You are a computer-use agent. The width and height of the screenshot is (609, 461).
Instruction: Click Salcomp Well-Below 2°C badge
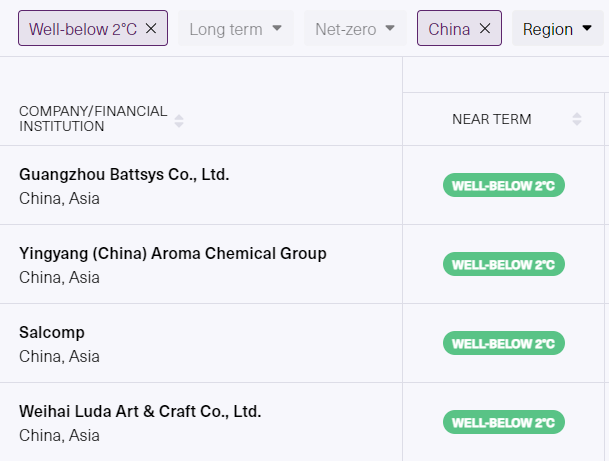coord(503,343)
